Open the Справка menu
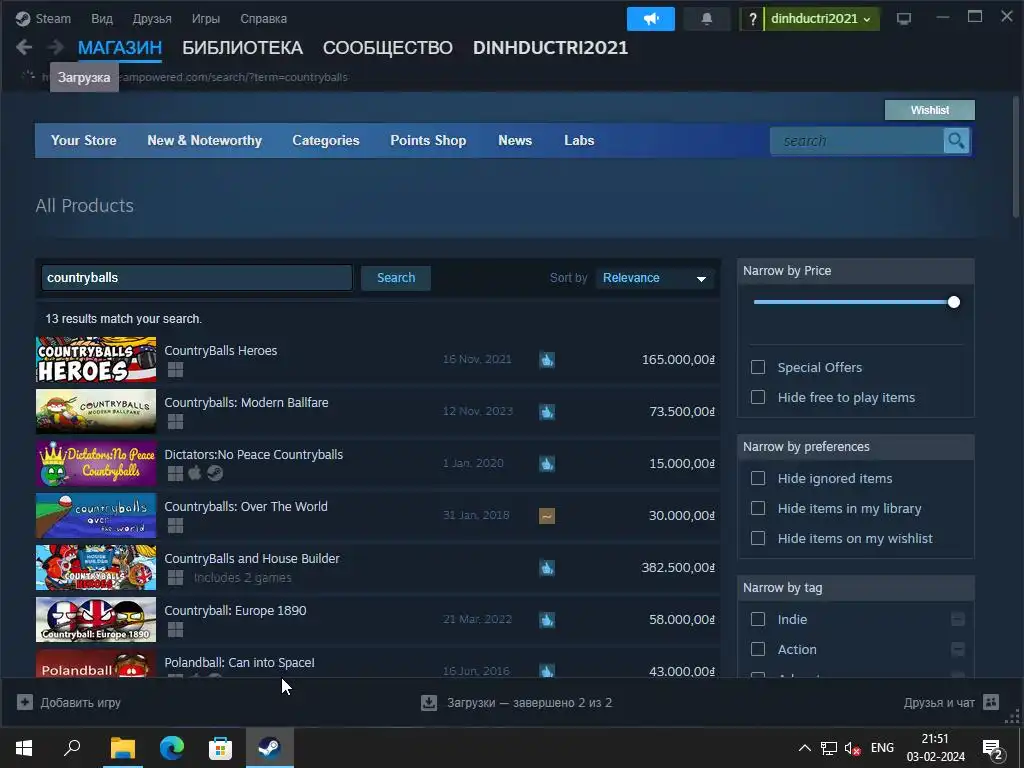Viewport: 1024px width, 768px height. click(263, 19)
